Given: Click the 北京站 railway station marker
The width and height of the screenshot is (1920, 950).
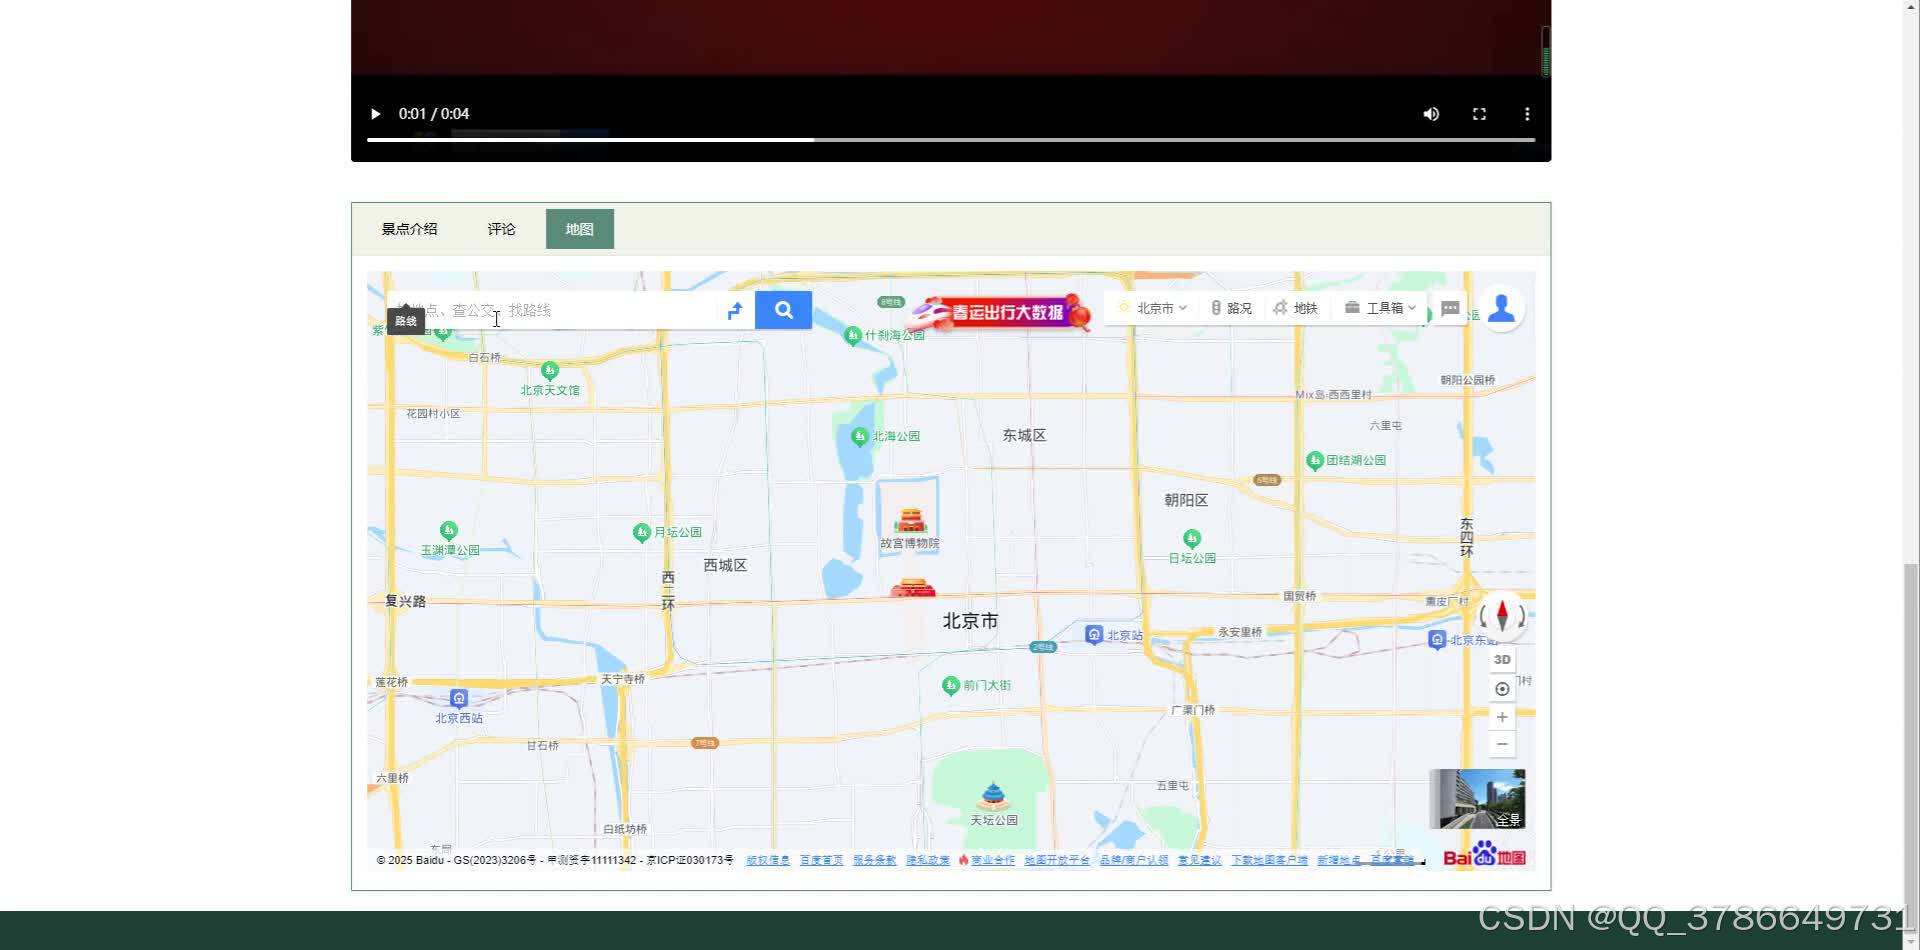Looking at the screenshot, I should 1094,635.
